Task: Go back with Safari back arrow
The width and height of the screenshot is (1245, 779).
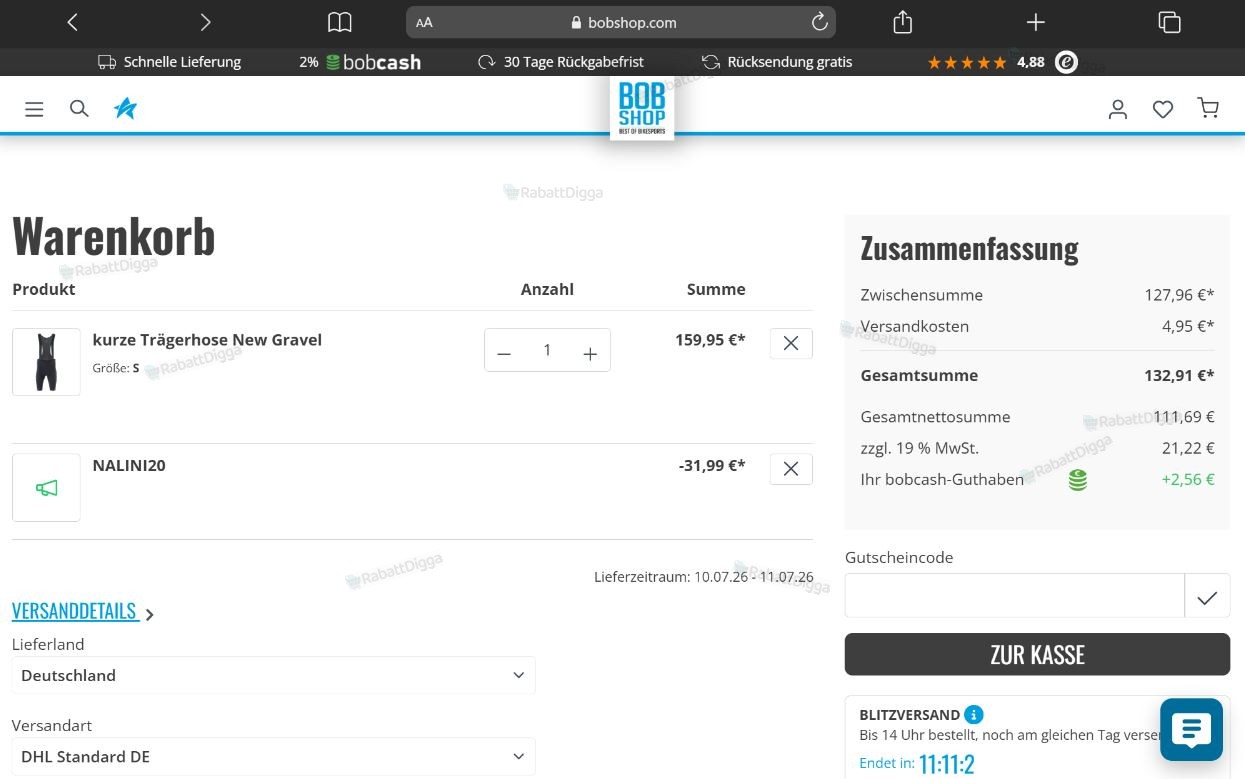Action: point(72,22)
